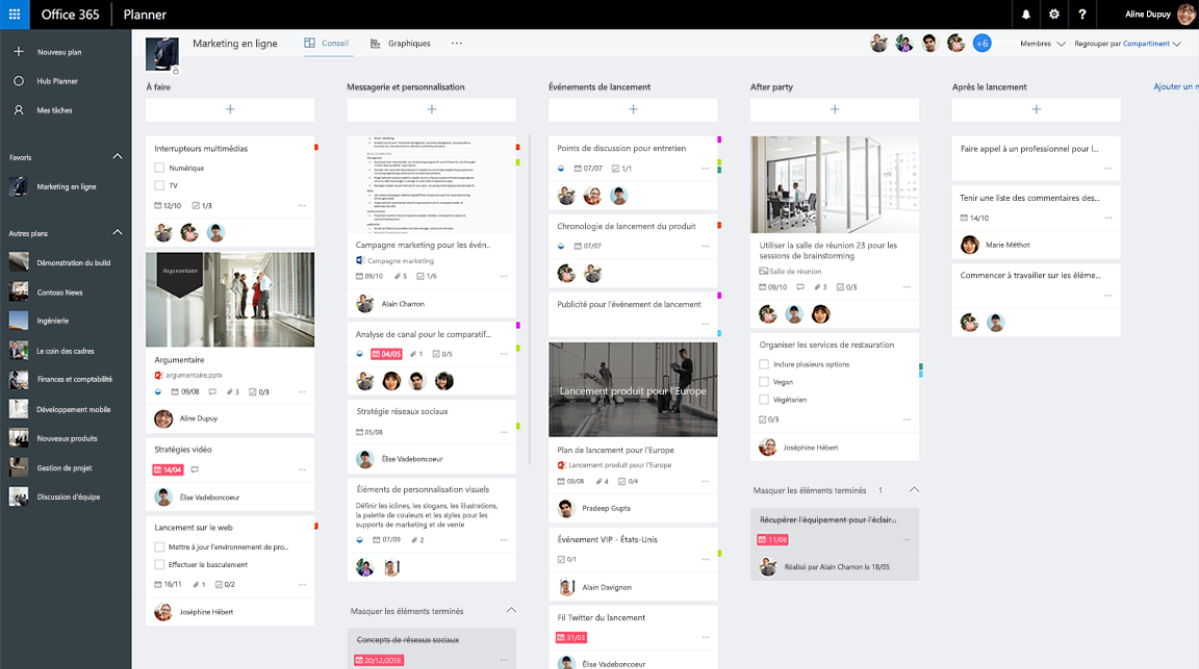
Task: Click the help question mark icon
Action: 1082,14
